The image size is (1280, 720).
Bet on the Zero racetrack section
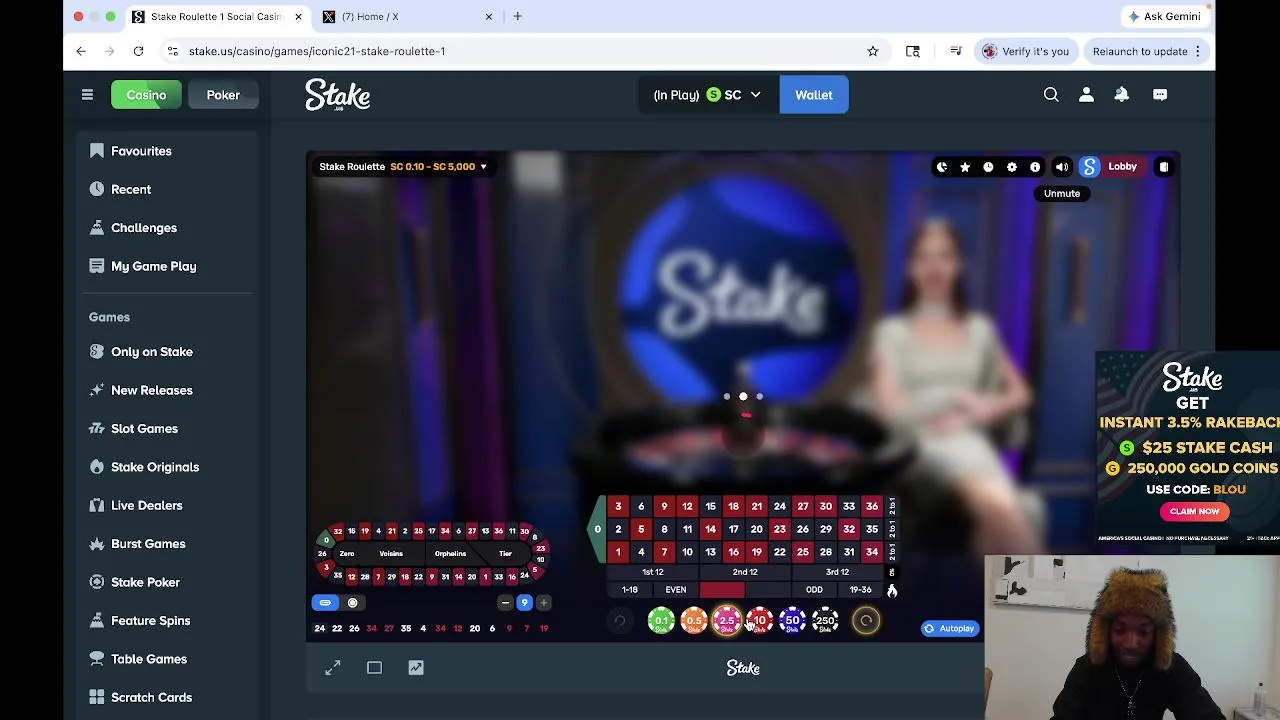tap(347, 553)
